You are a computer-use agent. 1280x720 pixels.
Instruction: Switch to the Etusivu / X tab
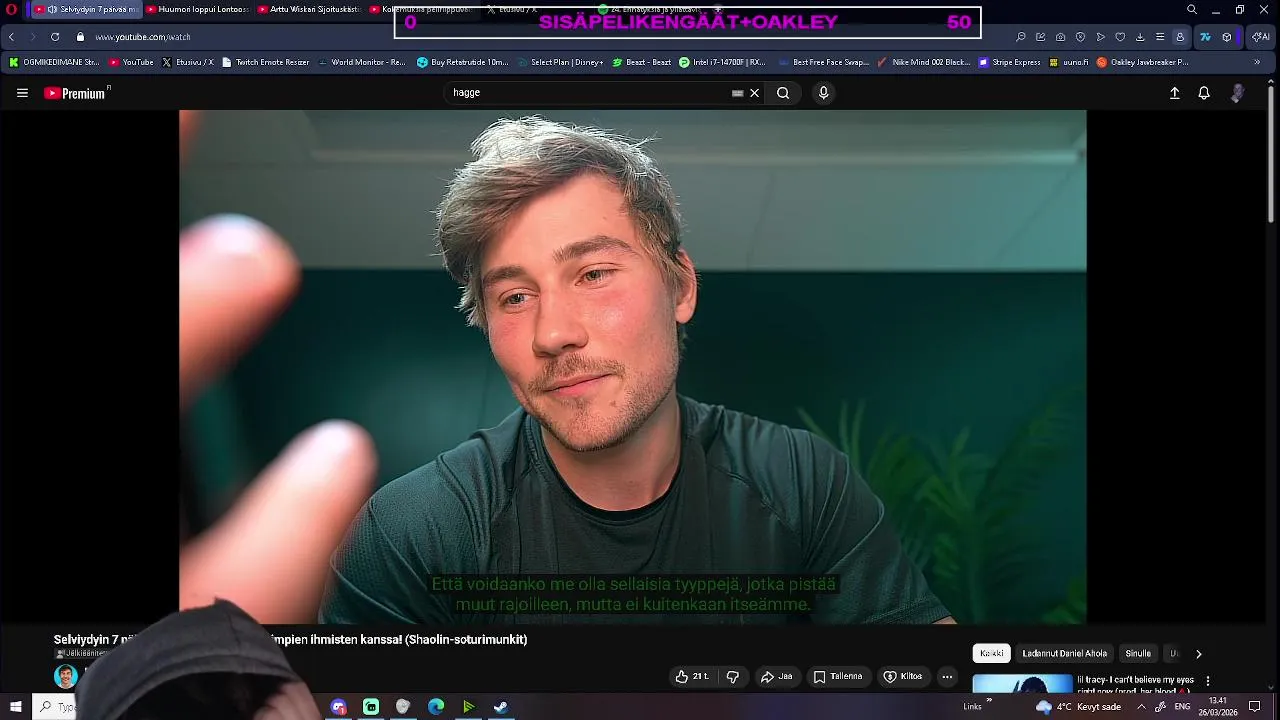[512, 9]
